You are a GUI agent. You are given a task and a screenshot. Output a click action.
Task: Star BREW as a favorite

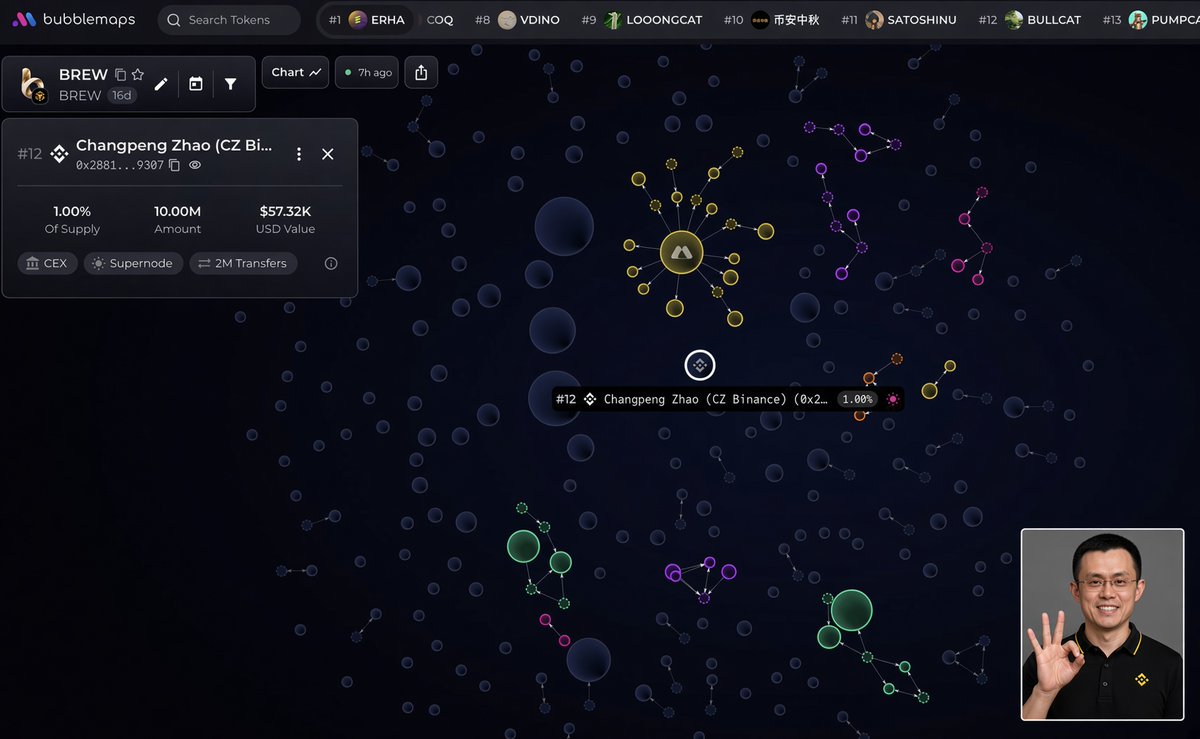tap(138, 75)
